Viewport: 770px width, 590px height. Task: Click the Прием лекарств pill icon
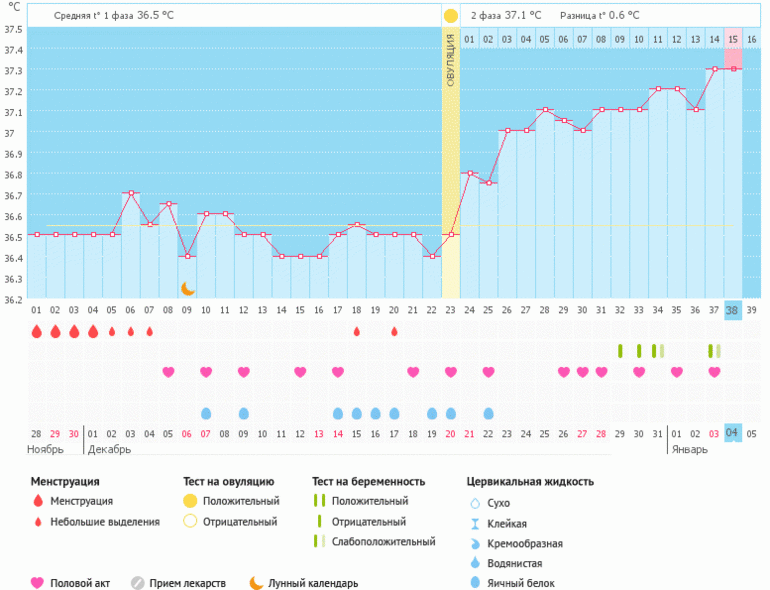click(138, 582)
